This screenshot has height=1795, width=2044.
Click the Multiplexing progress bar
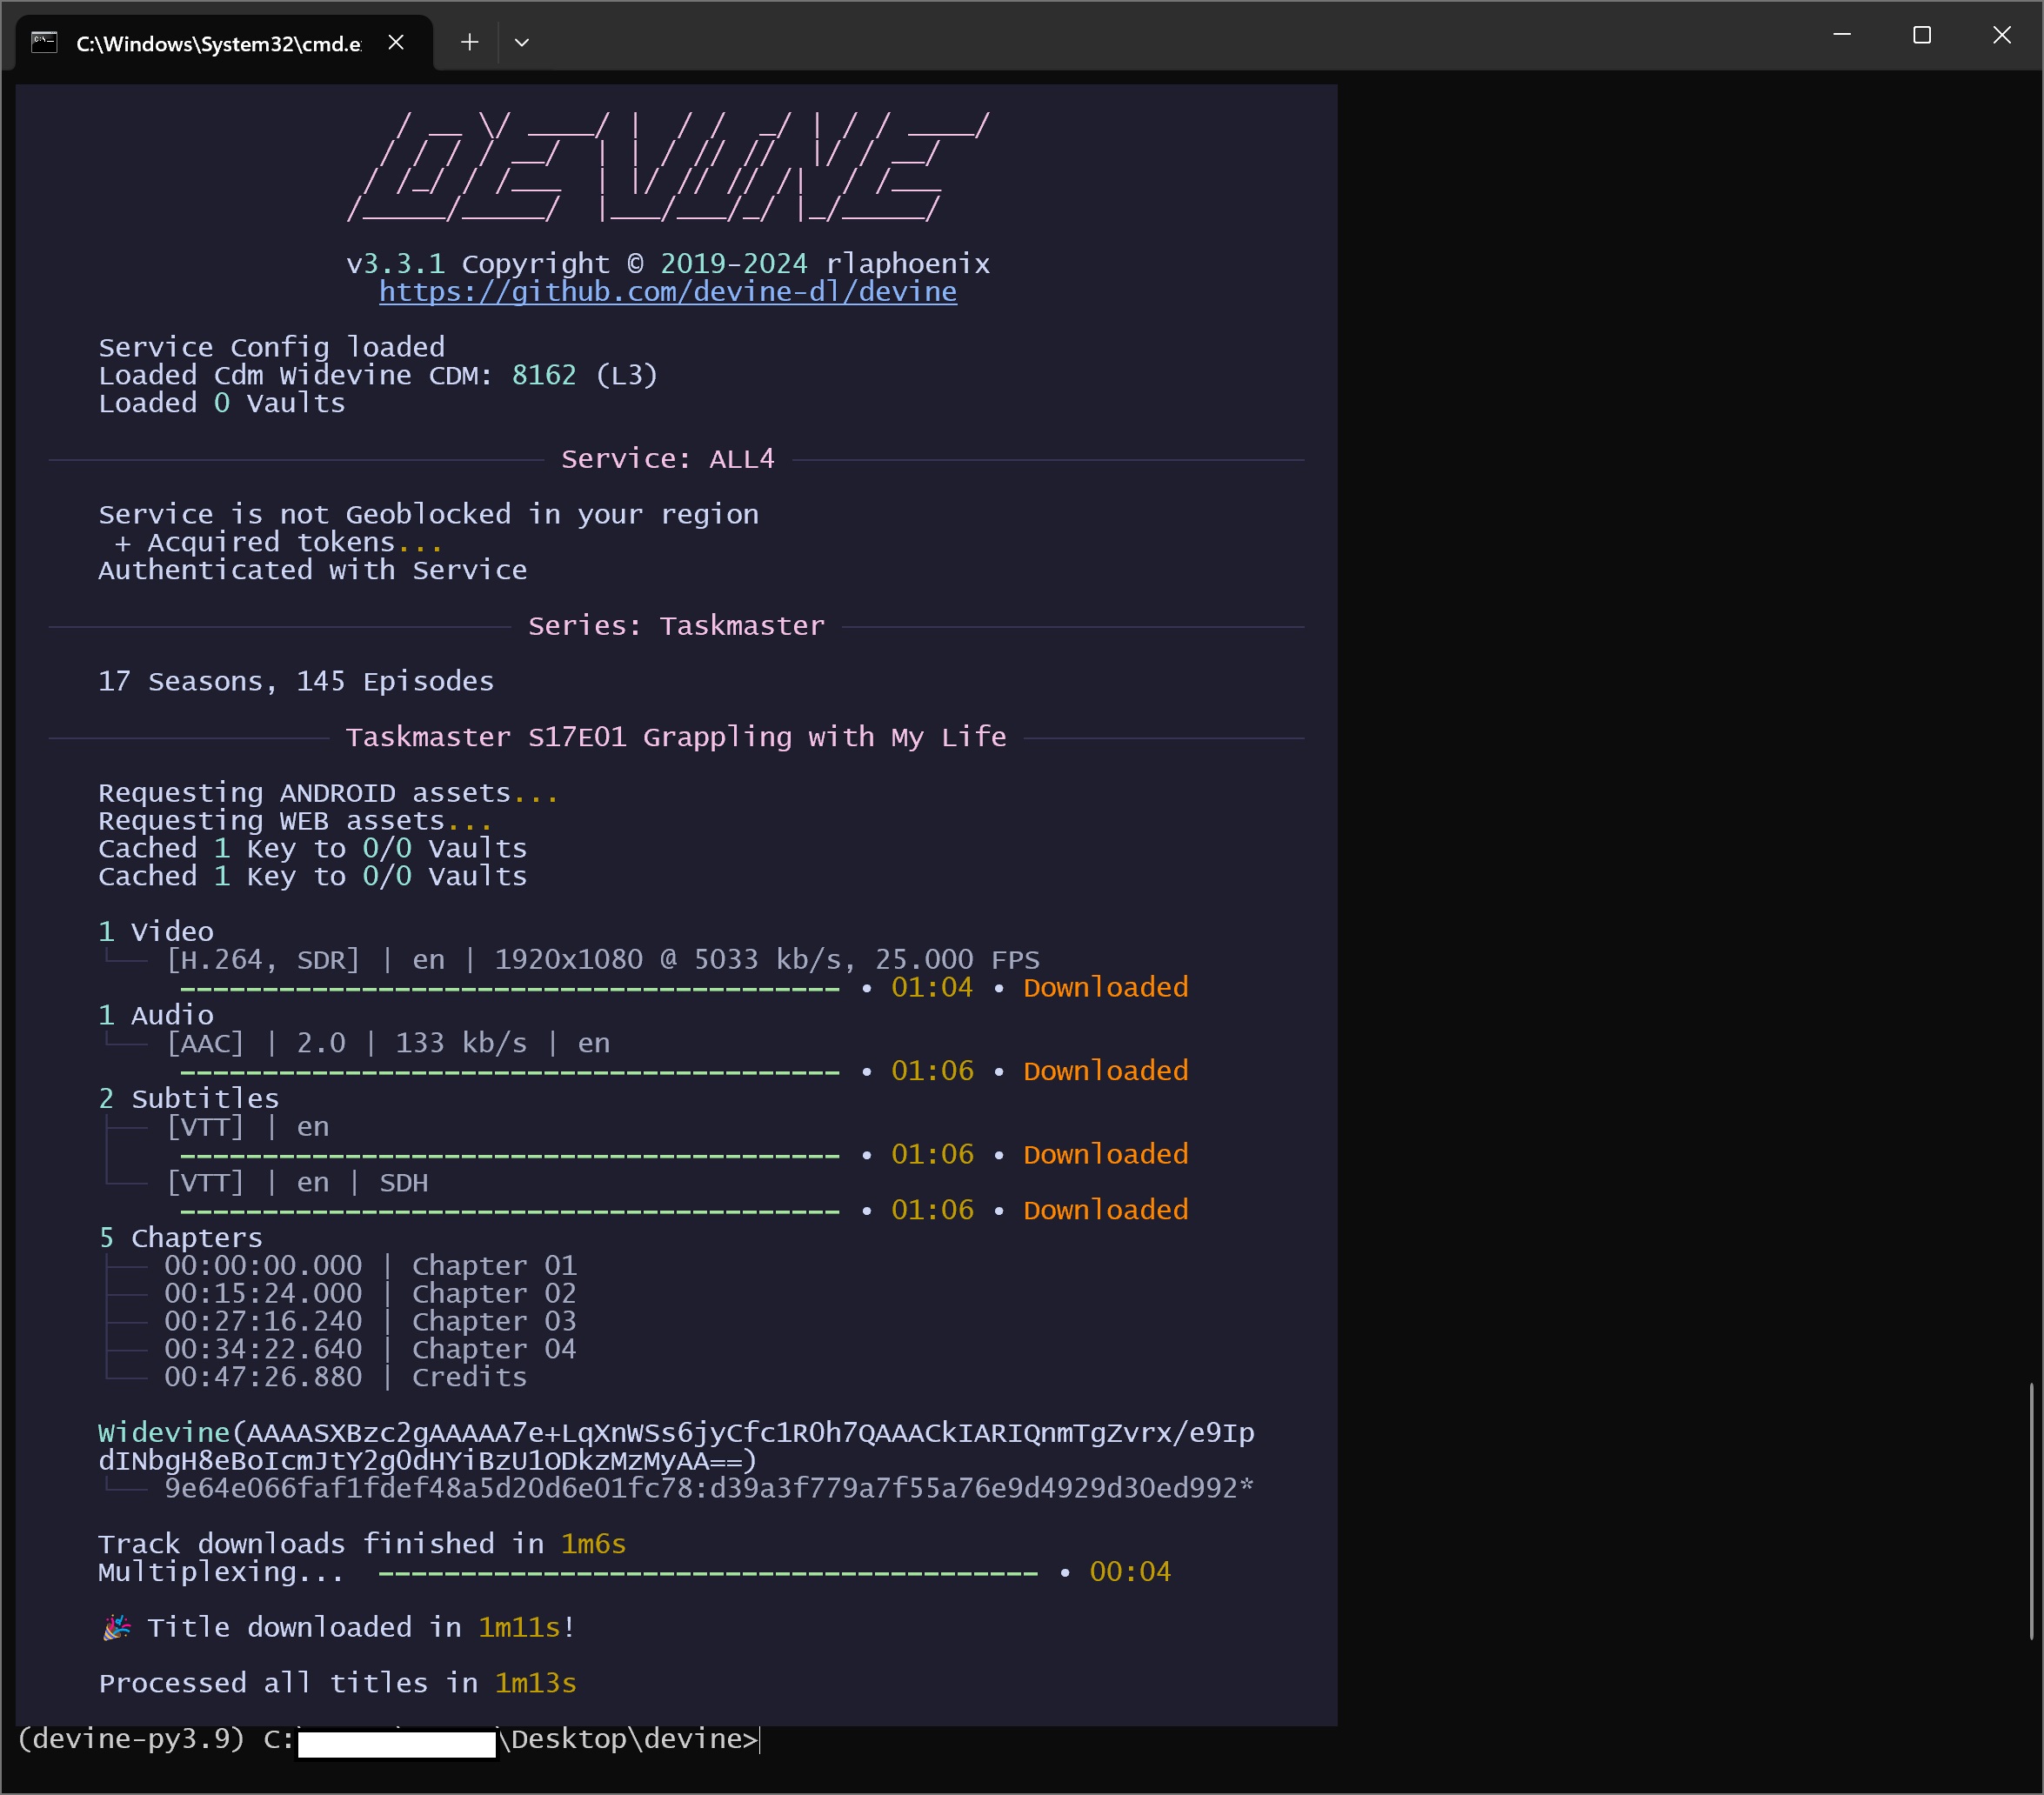click(x=707, y=1573)
